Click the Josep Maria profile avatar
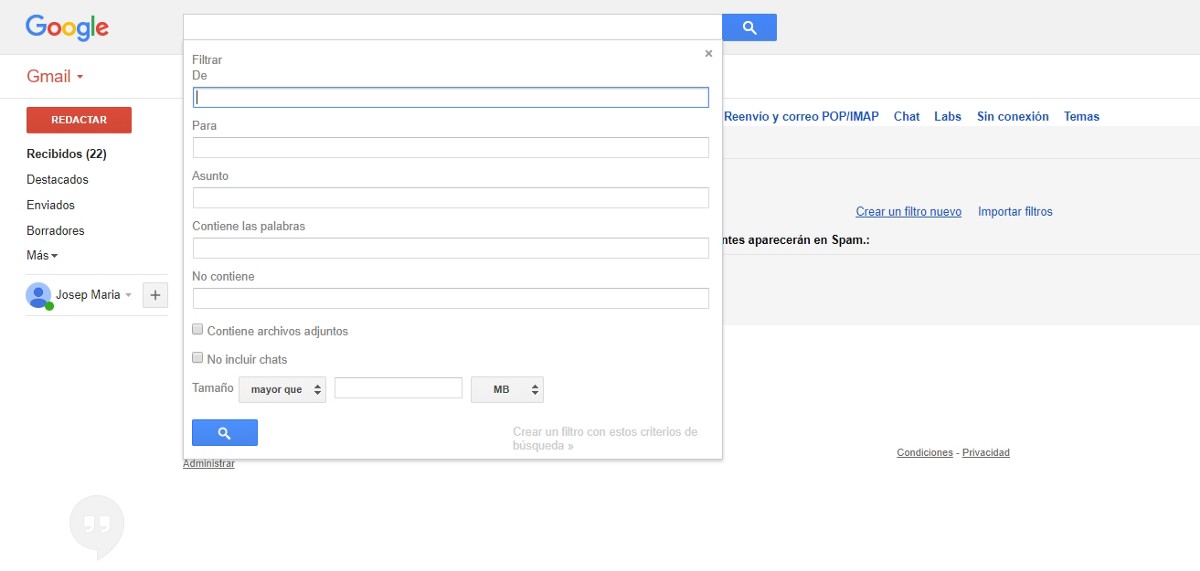This screenshot has height=571, width=1200. click(39, 295)
